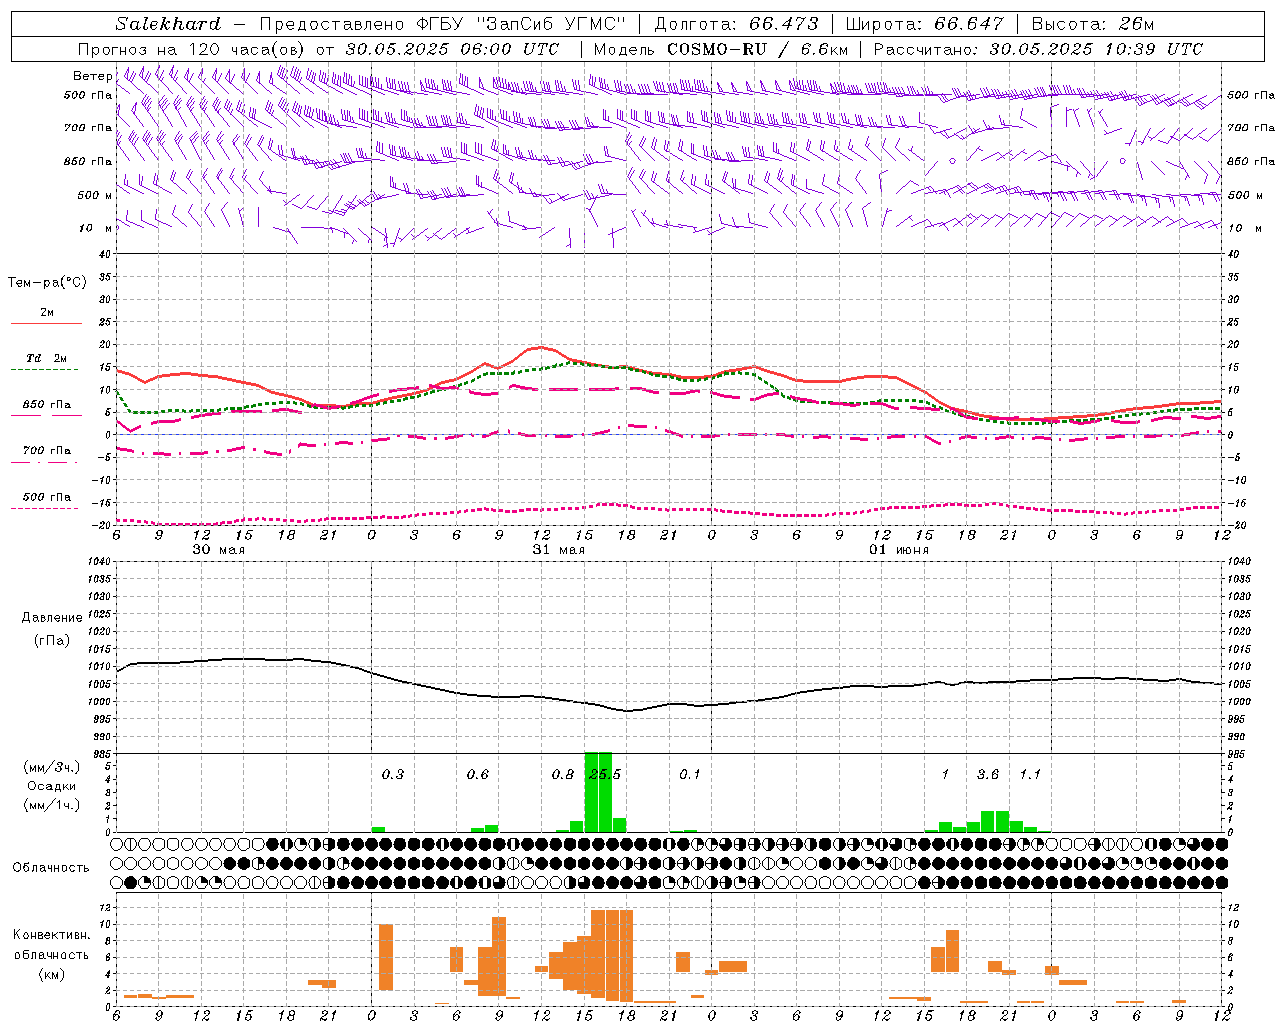Select the 'Прогноз на 120 часа(ов)' forecast text
Viewport: 1280px width, 1024px height.
[x=192, y=49]
